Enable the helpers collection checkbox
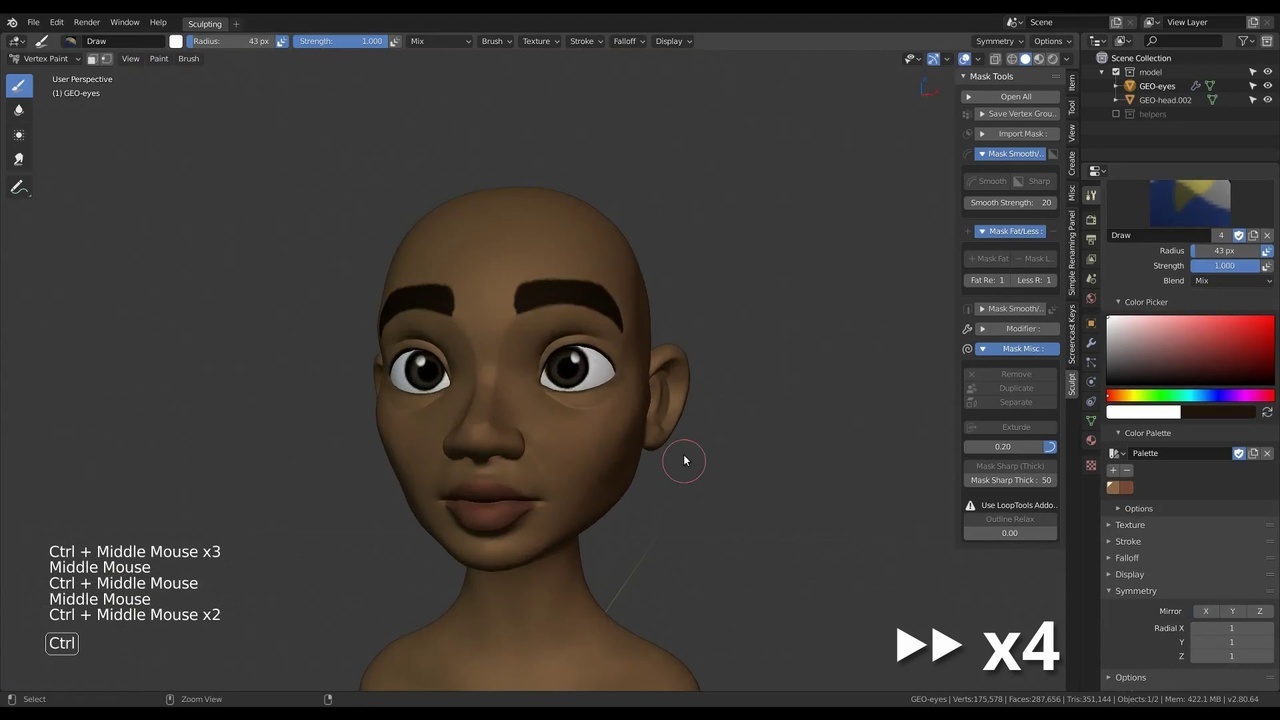Image resolution: width=1280 pixels, height=720 pixels. pyautogui.click(x=1116, y=114)
